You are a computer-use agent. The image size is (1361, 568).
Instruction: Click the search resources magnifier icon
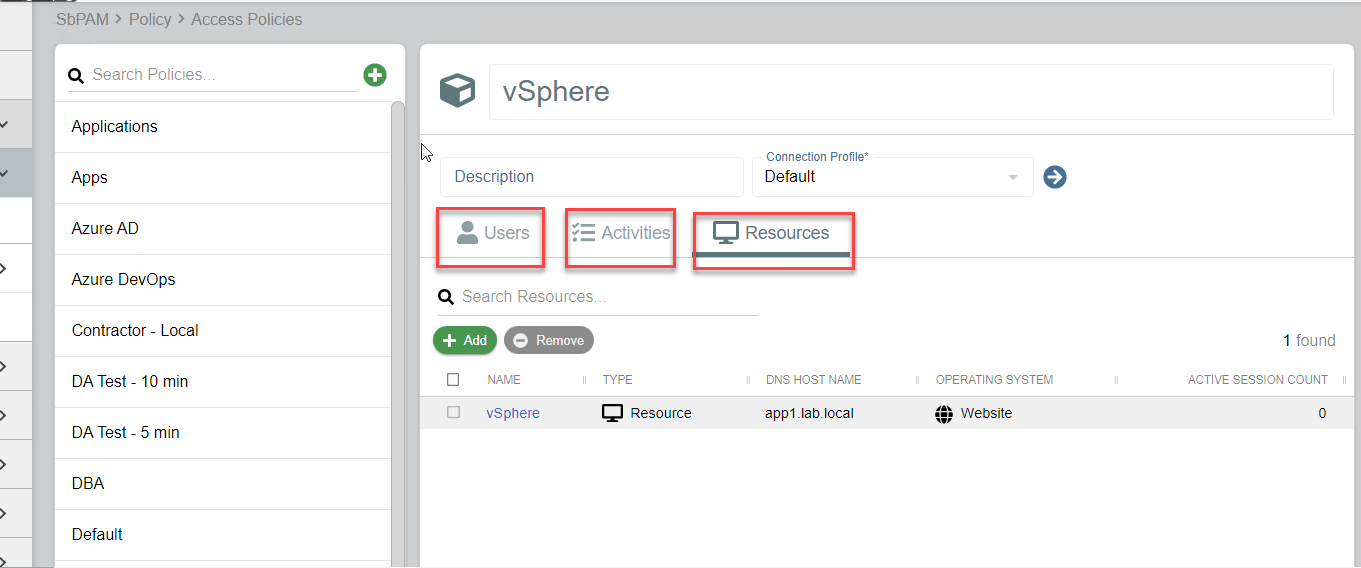pos(446,297)
